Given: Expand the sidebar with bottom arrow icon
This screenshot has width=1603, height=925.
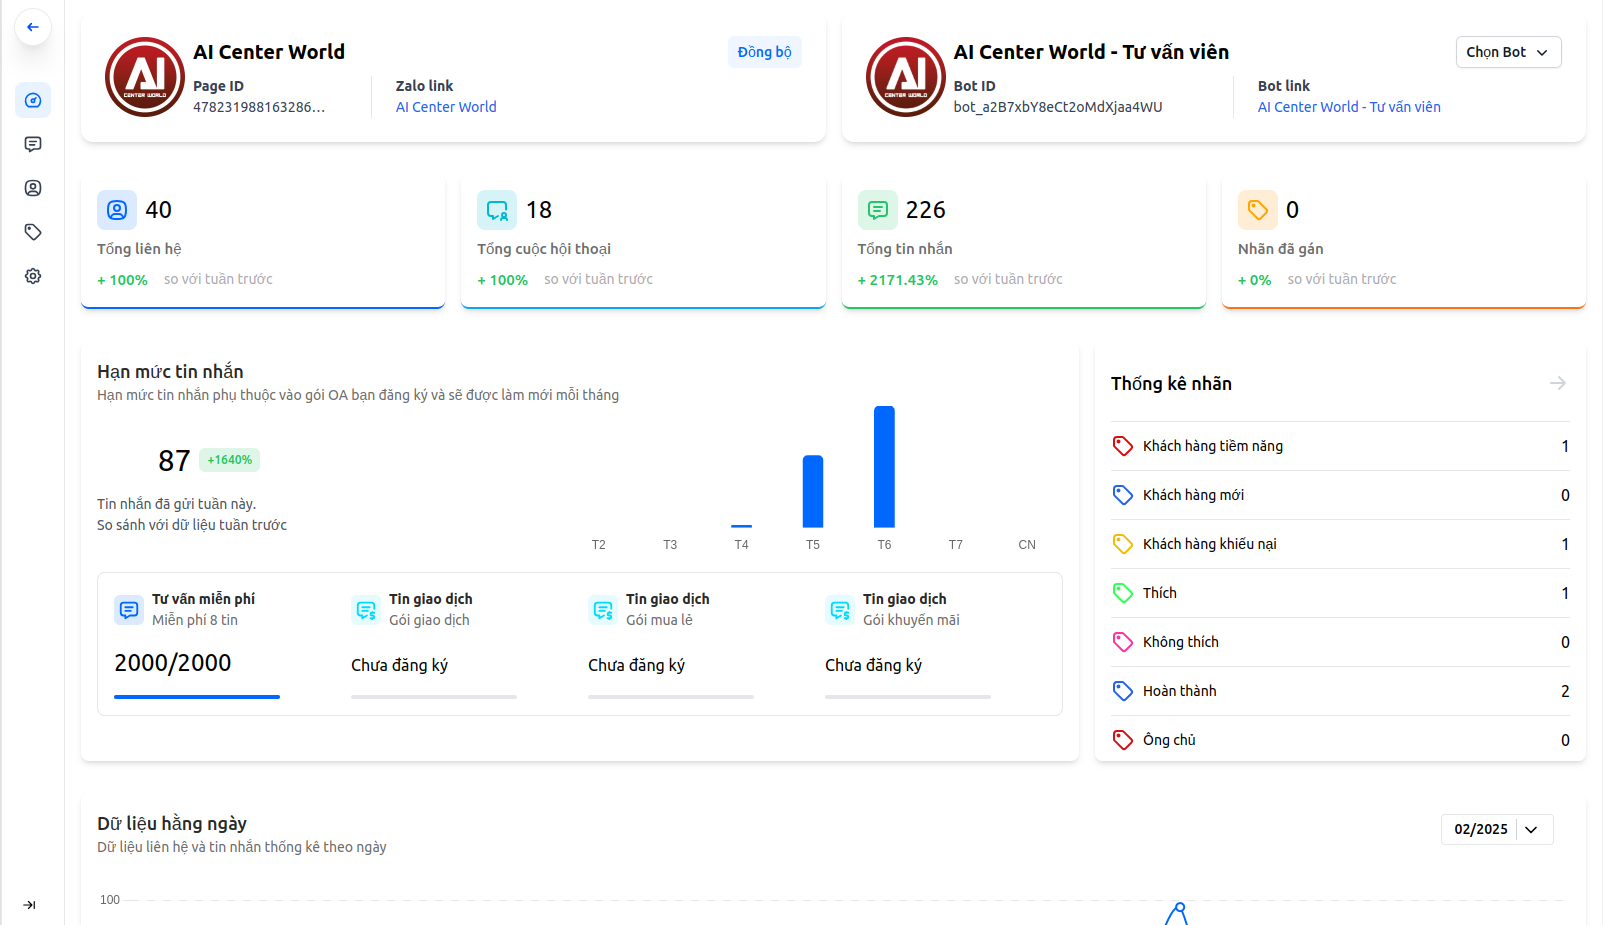Looking at the screenshot, I should (30, 905).
